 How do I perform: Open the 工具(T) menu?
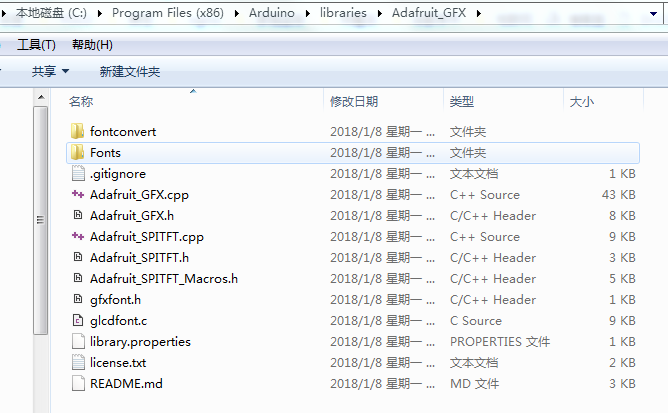36,45
